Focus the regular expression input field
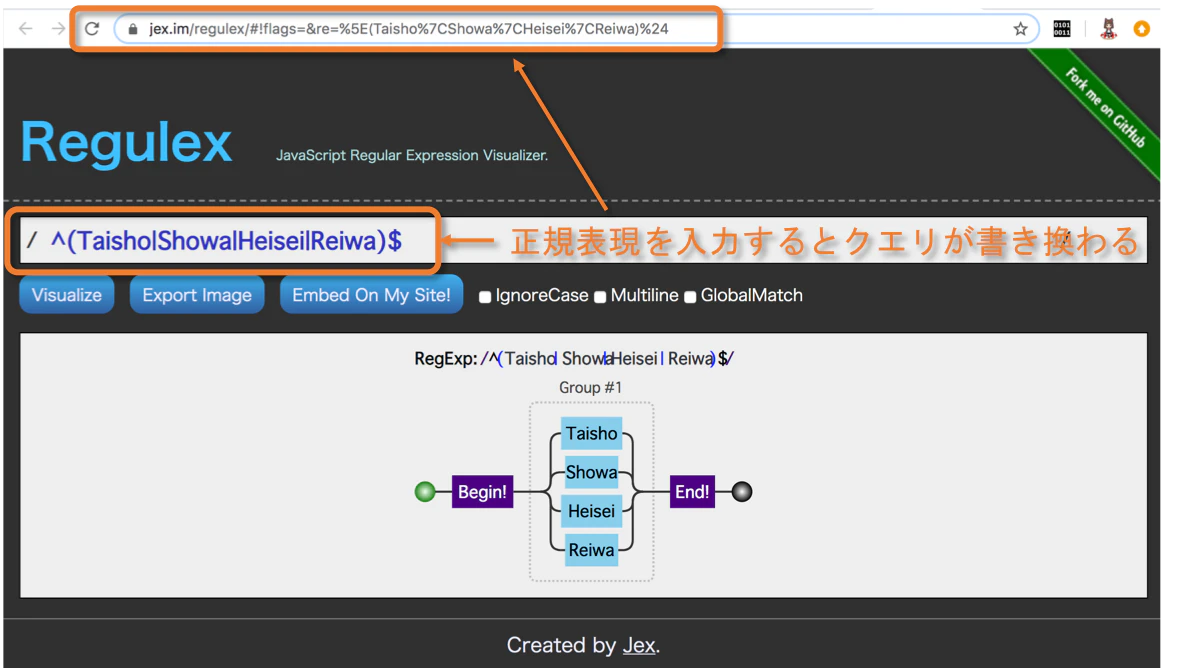Screen dimensions: 1177x668 pyautogui.click(x=582, y=240)
